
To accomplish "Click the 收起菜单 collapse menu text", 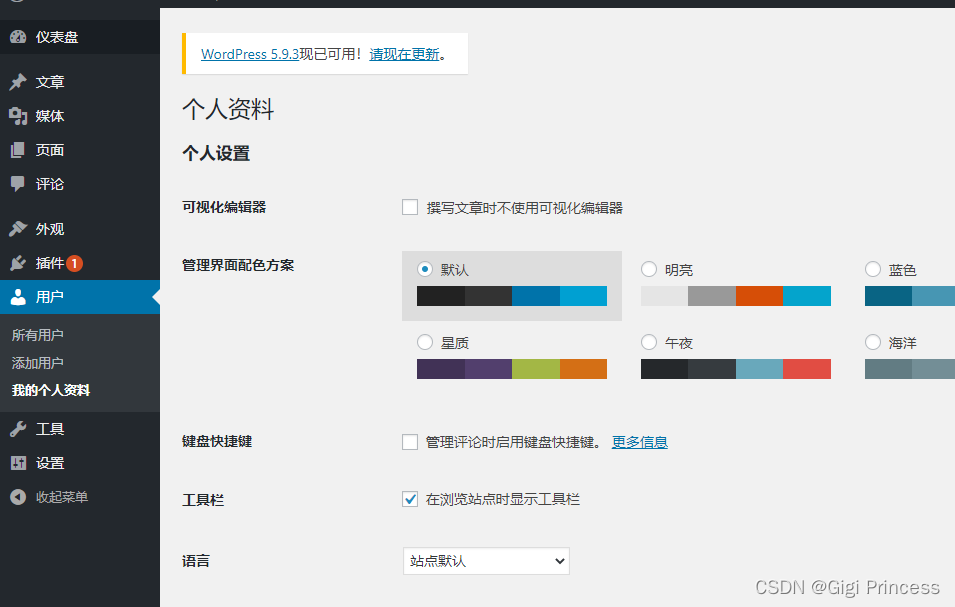I will click(62, 497).
